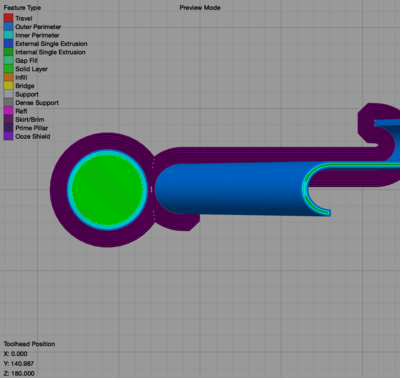This screenshot has height=378, width=400.
Task: Click the Preview Mode label
Action: point(200,8)
